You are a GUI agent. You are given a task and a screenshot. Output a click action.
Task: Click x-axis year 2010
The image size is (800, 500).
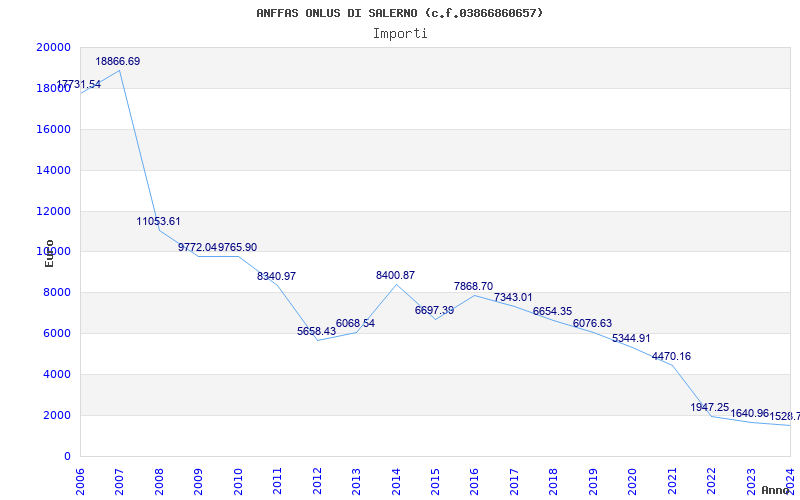click(x=238, y=481)
